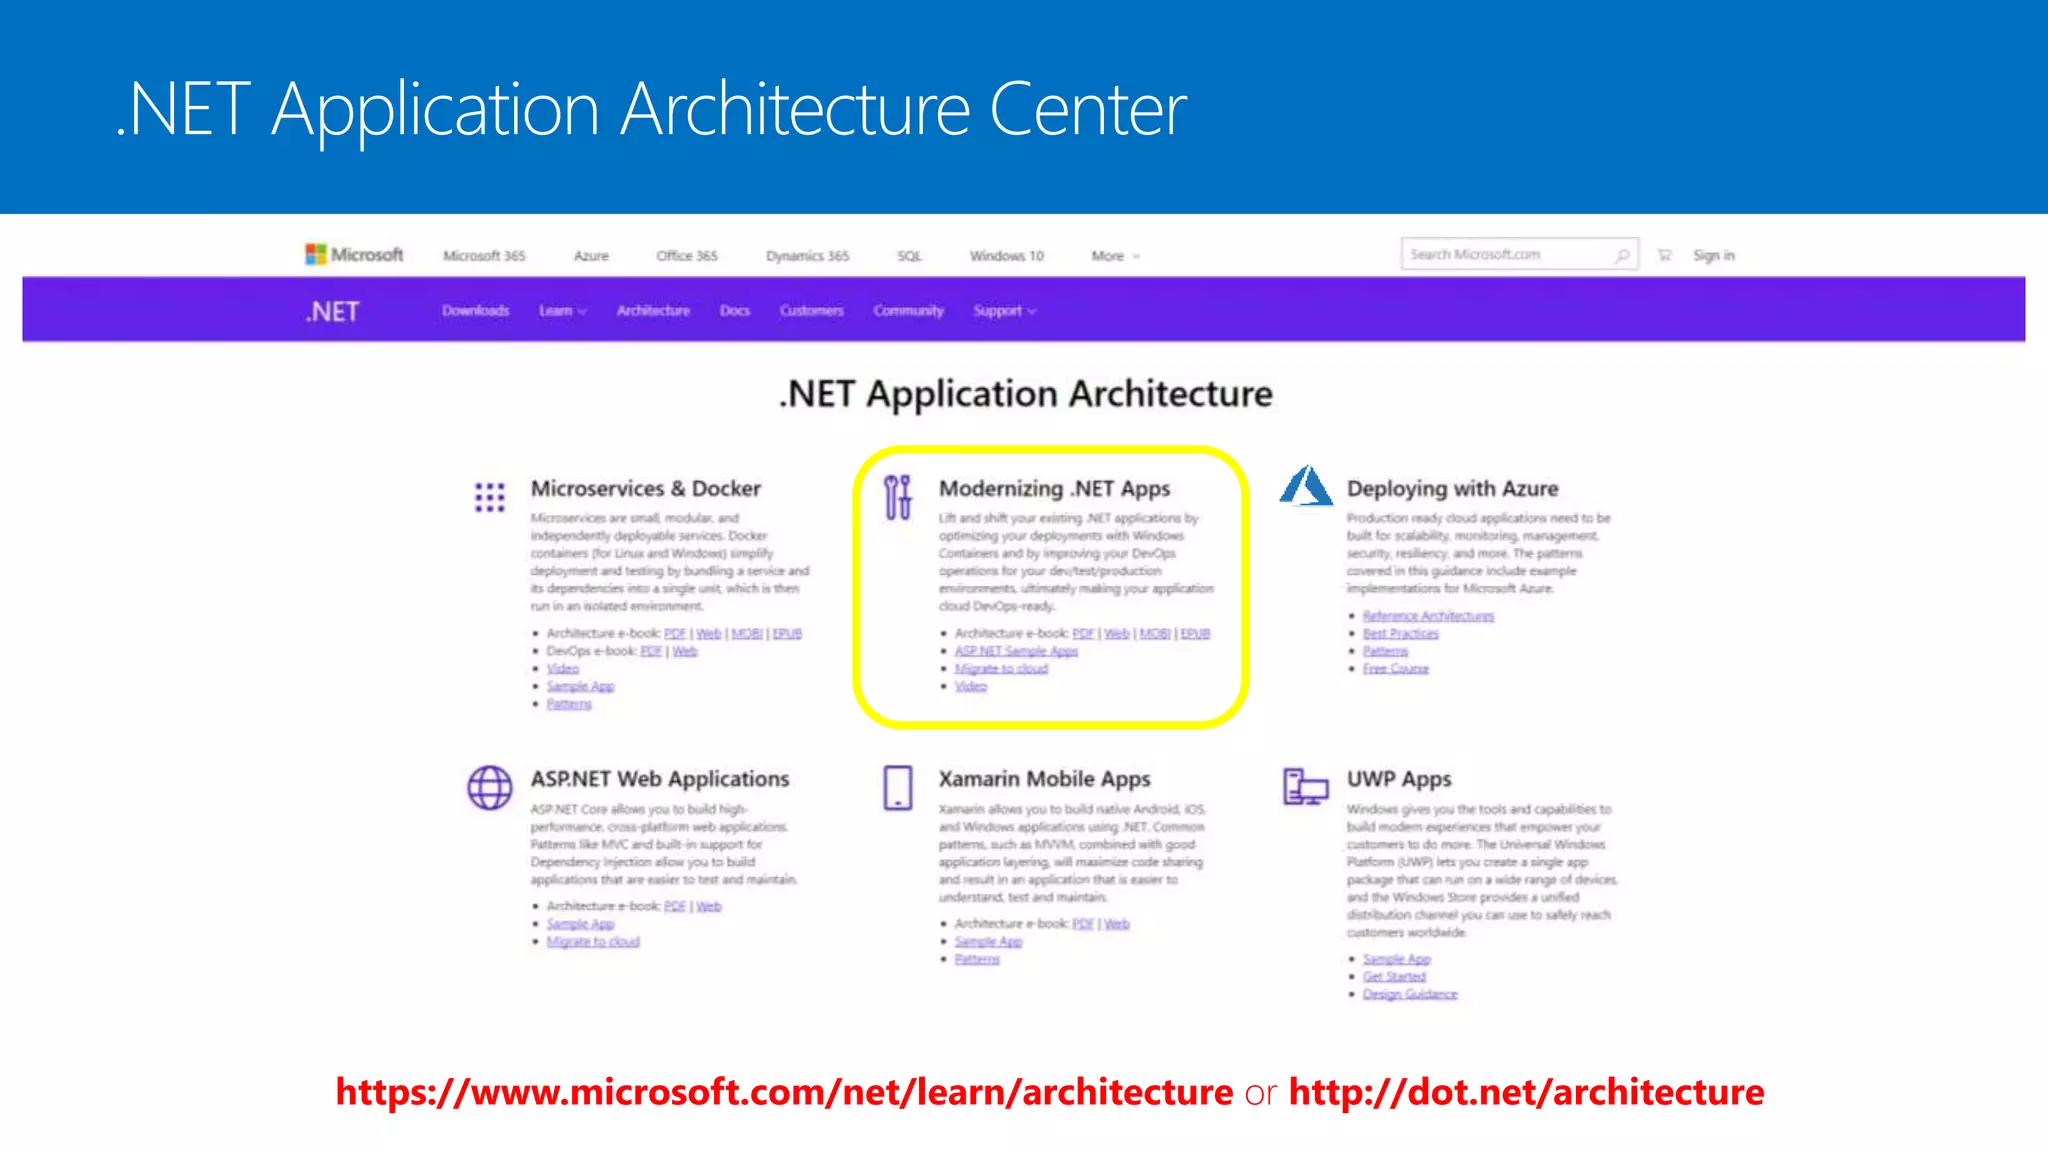Open Customers in .NET bar
This screenshot has height=1152, width=2048.
click(812, 311)
